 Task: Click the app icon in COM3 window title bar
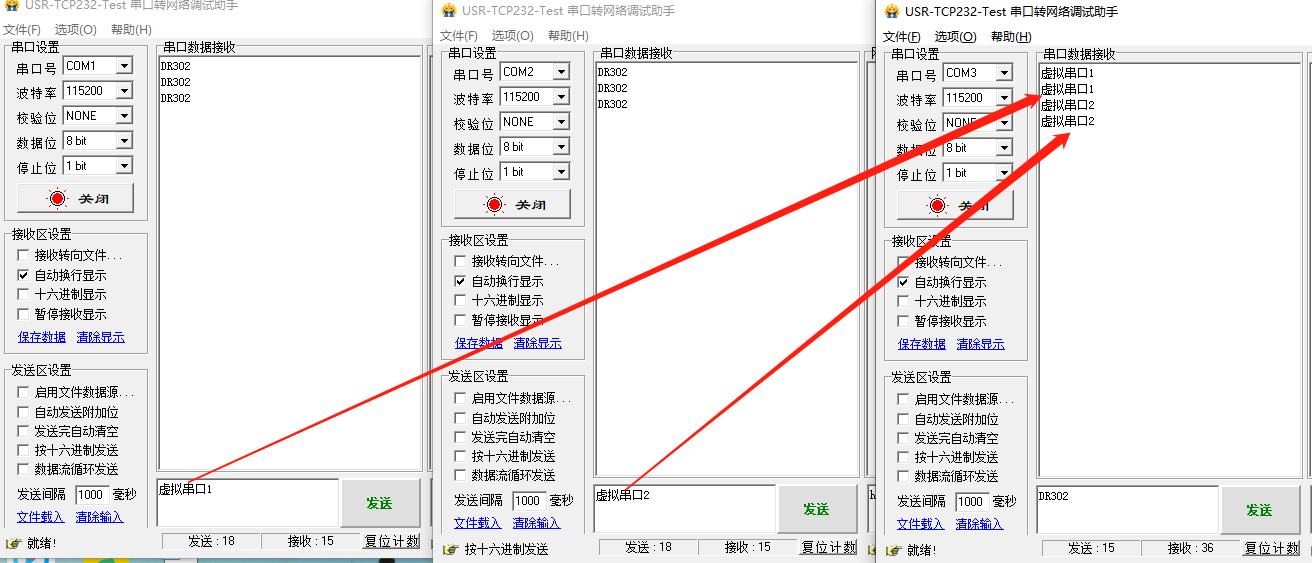pyautogui.click(x=890, y=12)
